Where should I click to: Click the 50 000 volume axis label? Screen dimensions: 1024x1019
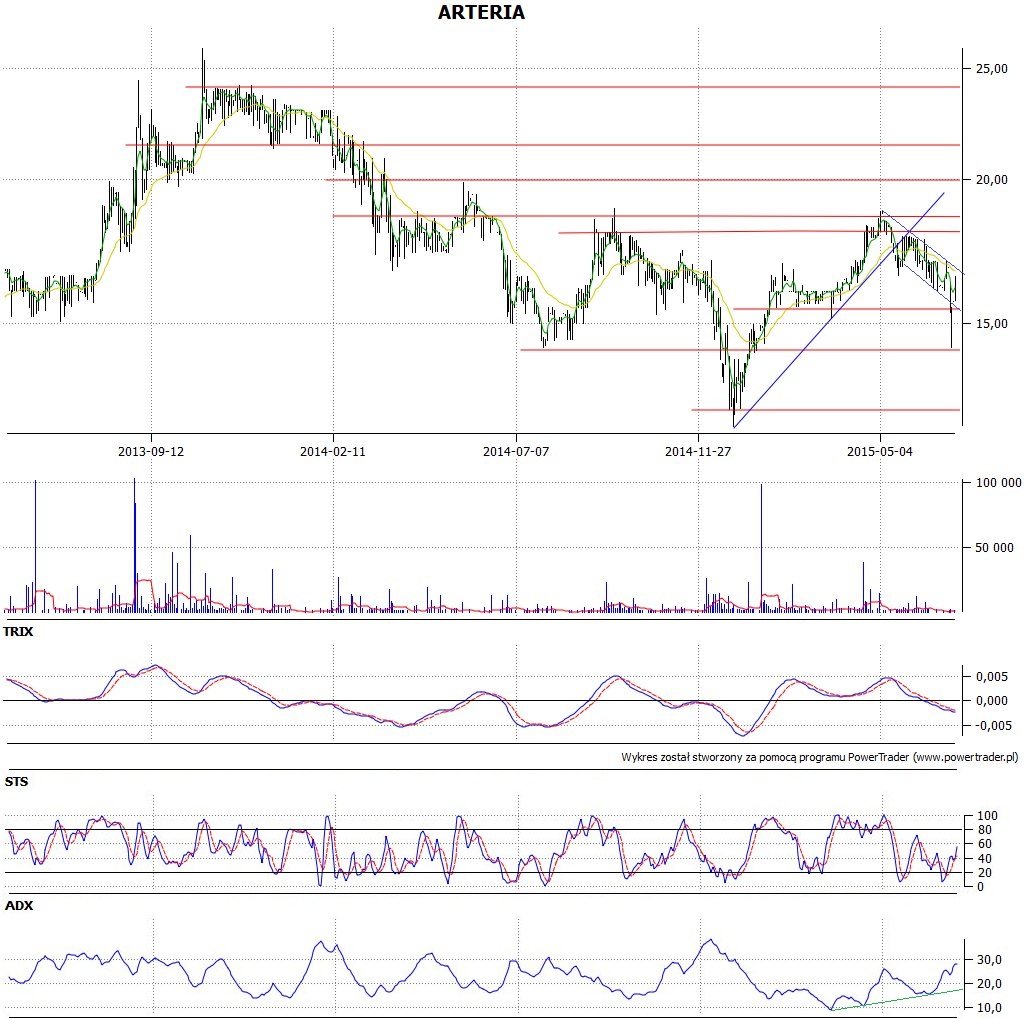point(995,547)
